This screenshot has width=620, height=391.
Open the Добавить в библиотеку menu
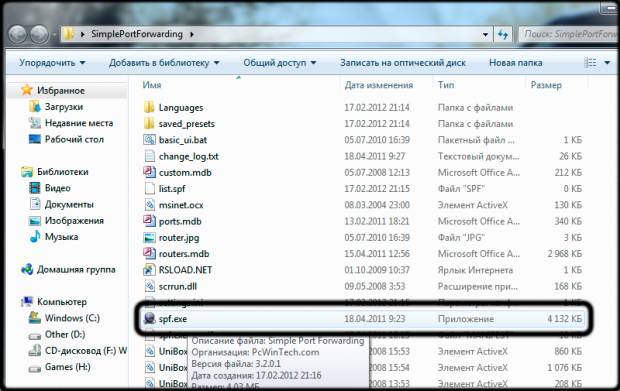(x=164, y=62)
